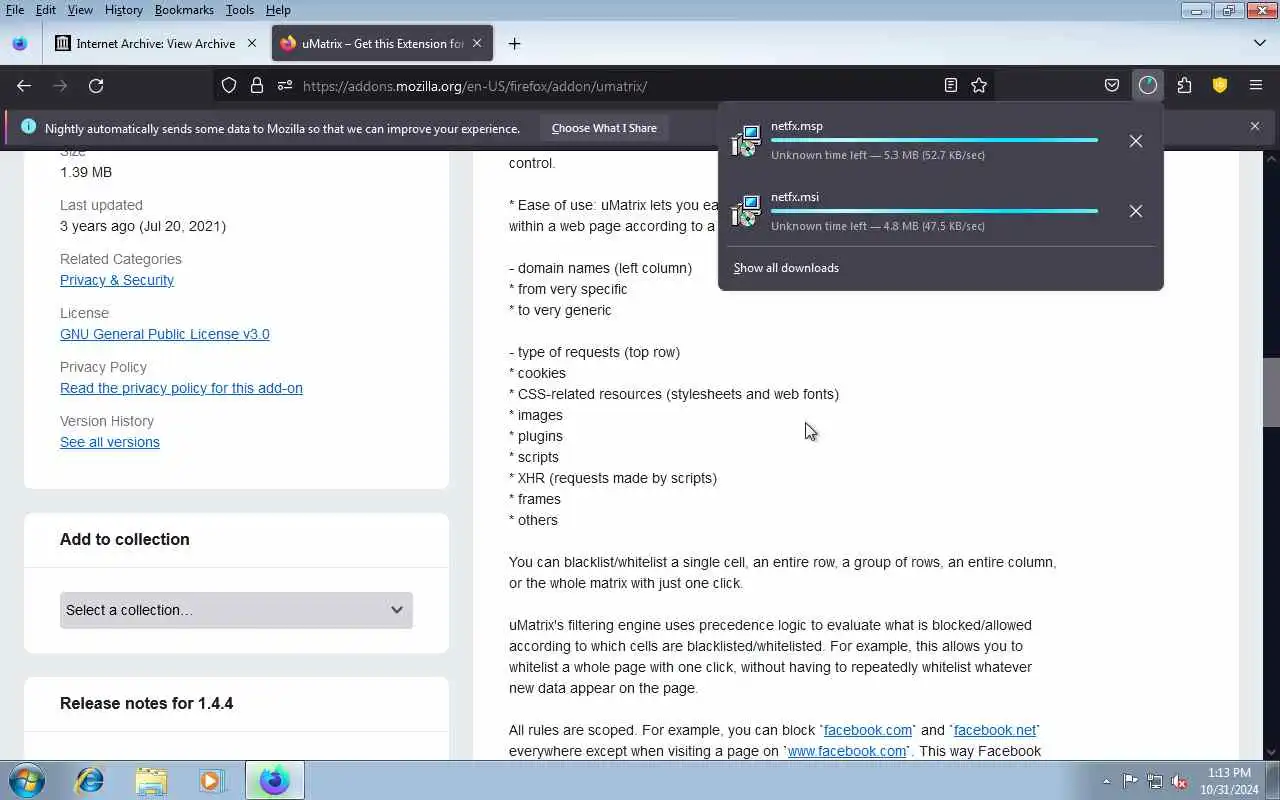Viewport: 1280px width, 800px height.
Task: Select the uMatrix extension tab
Action: 382,44
